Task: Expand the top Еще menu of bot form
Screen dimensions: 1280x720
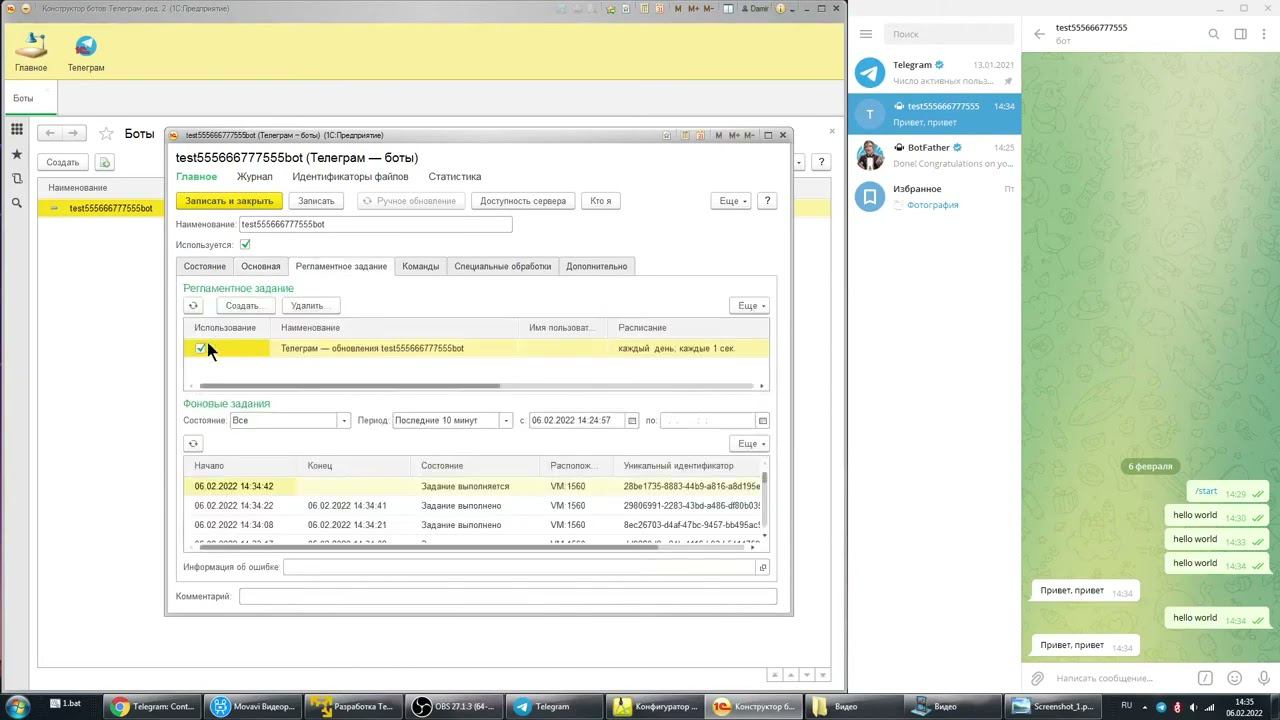Action: [733, 201]
